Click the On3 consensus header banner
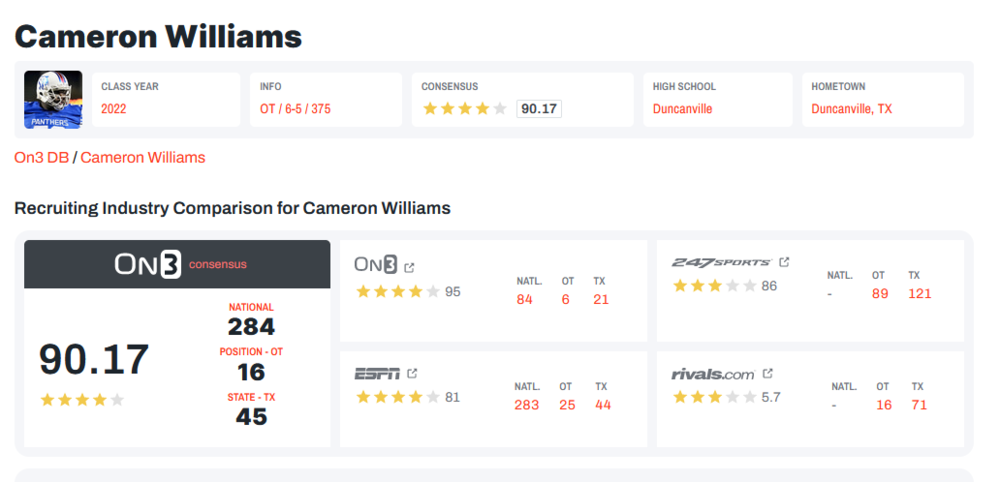1000x482 pixels. point(177,264)
